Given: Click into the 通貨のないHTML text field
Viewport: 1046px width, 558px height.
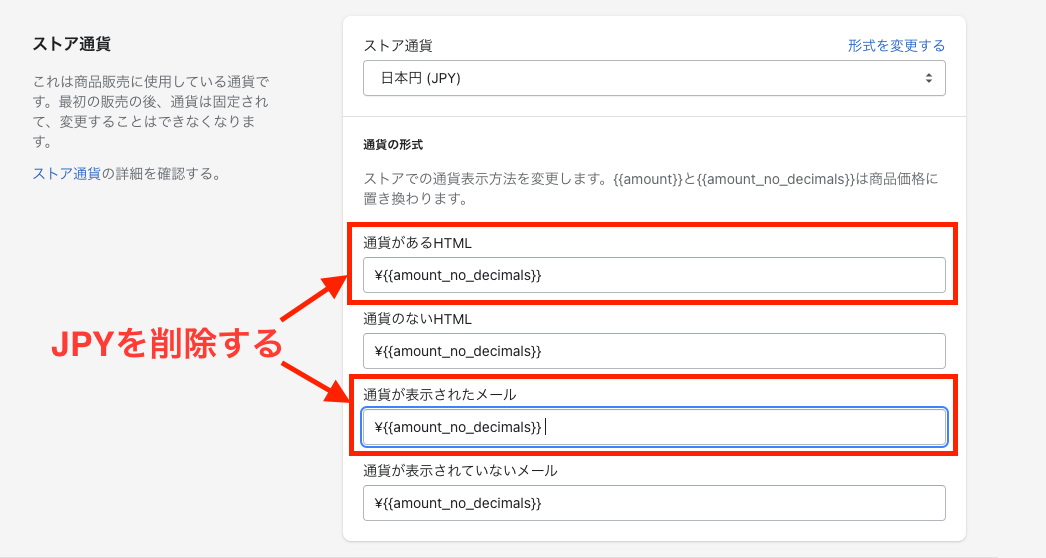Looking at the screenshot, I should (x=654, y=351).
